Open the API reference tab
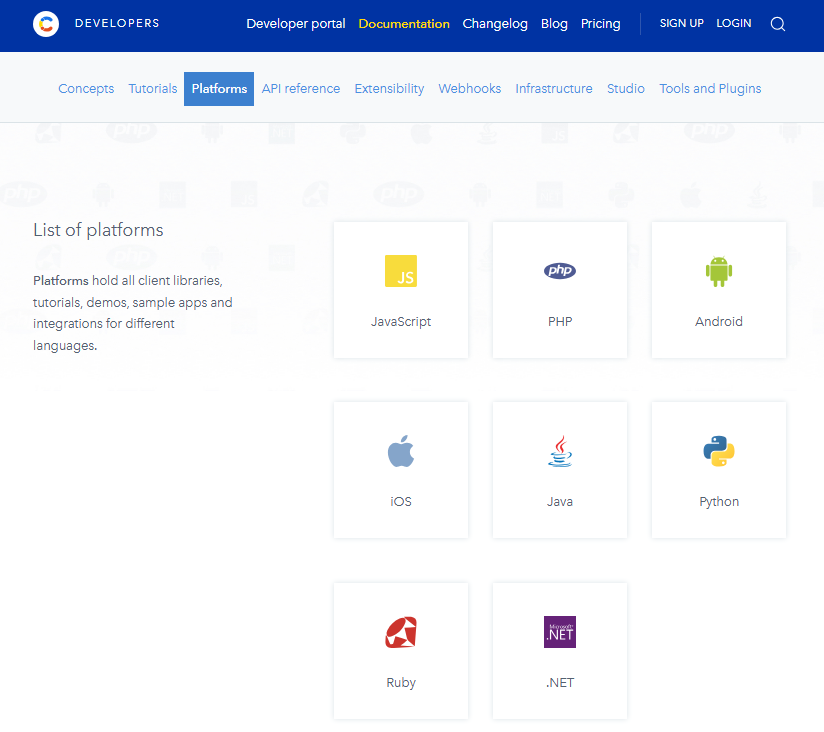Image resolution: width=824 pixels, height=732 pixels. (x=301, y=89)
